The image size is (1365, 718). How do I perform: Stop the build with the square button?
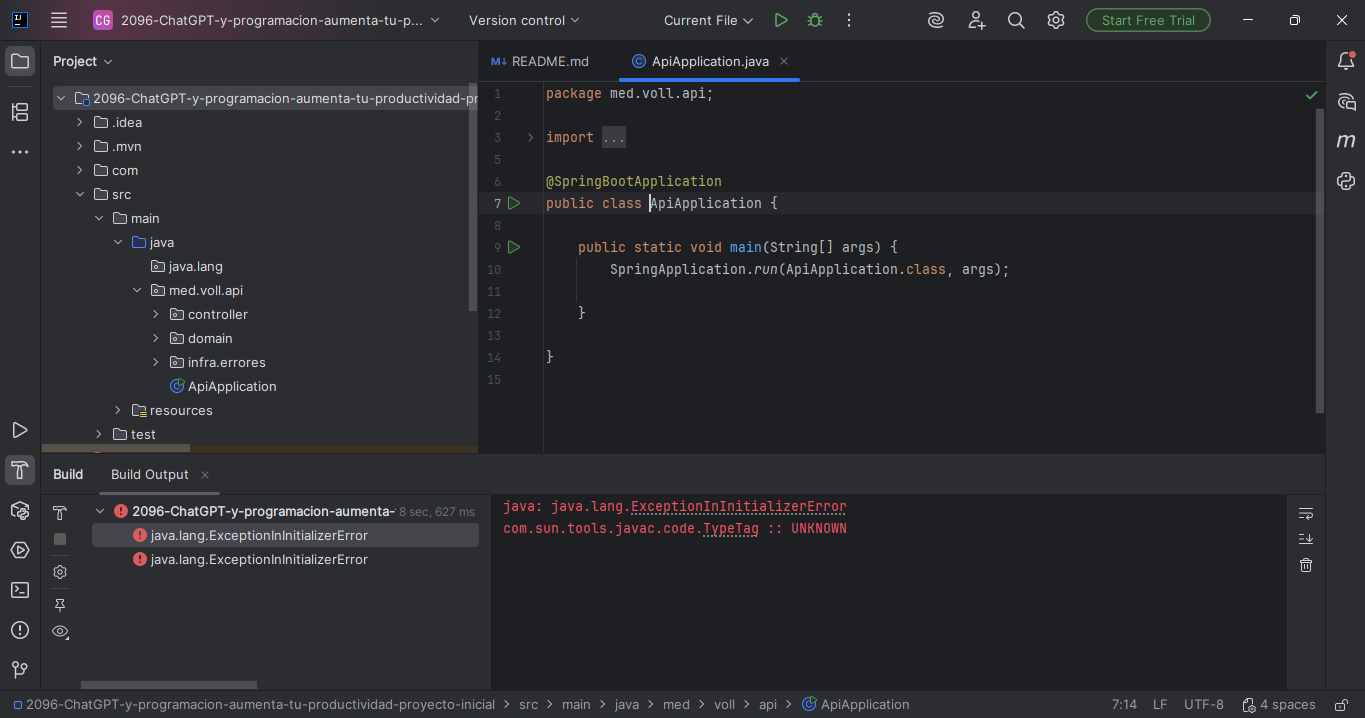(x=60, y=539)
